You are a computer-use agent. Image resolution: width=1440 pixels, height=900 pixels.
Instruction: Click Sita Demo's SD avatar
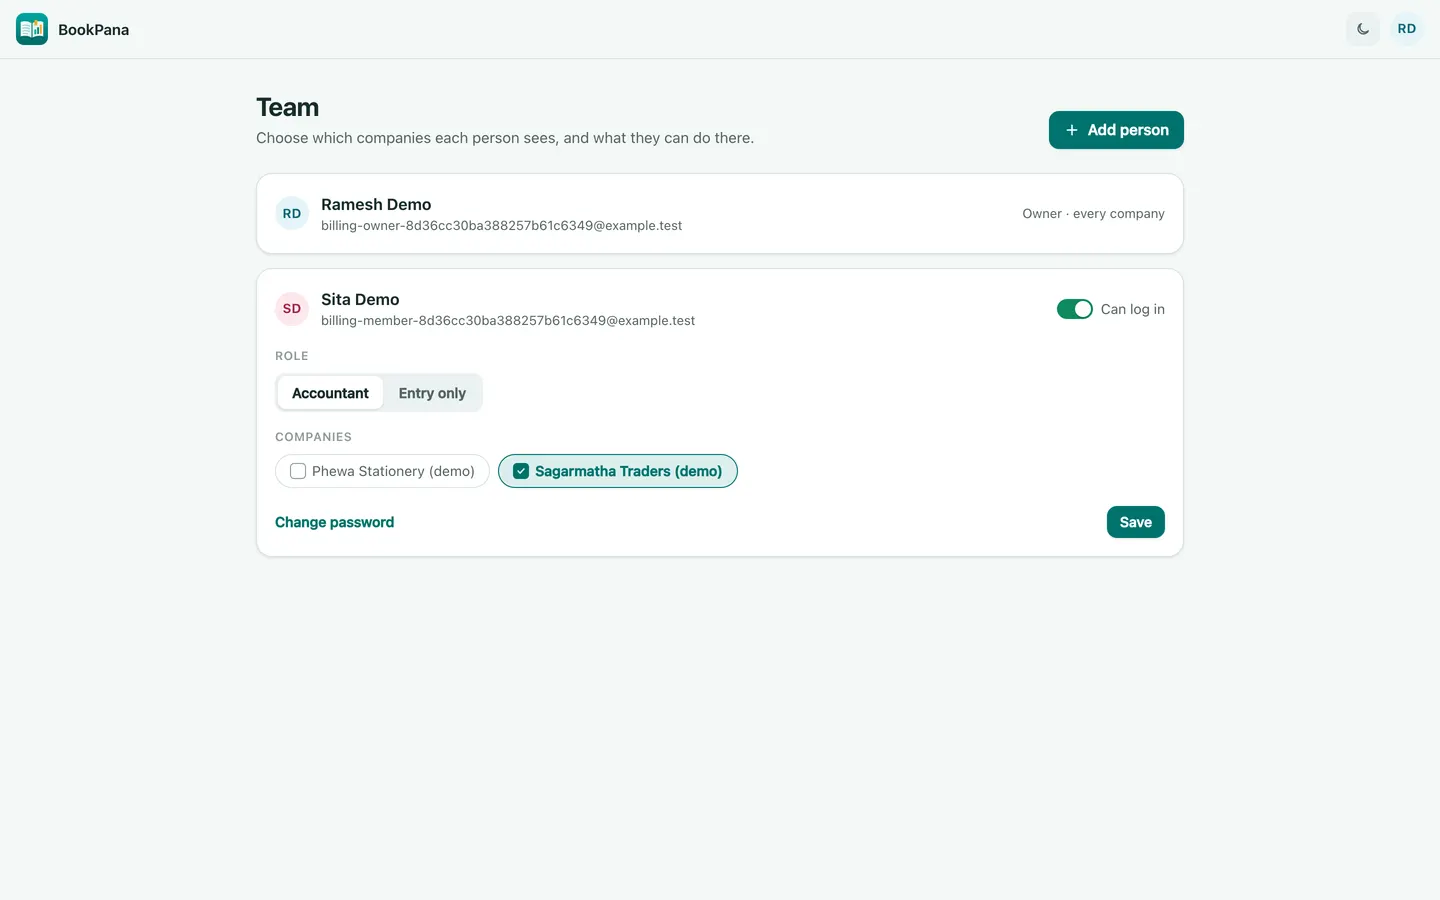click(x=292, y=309)
